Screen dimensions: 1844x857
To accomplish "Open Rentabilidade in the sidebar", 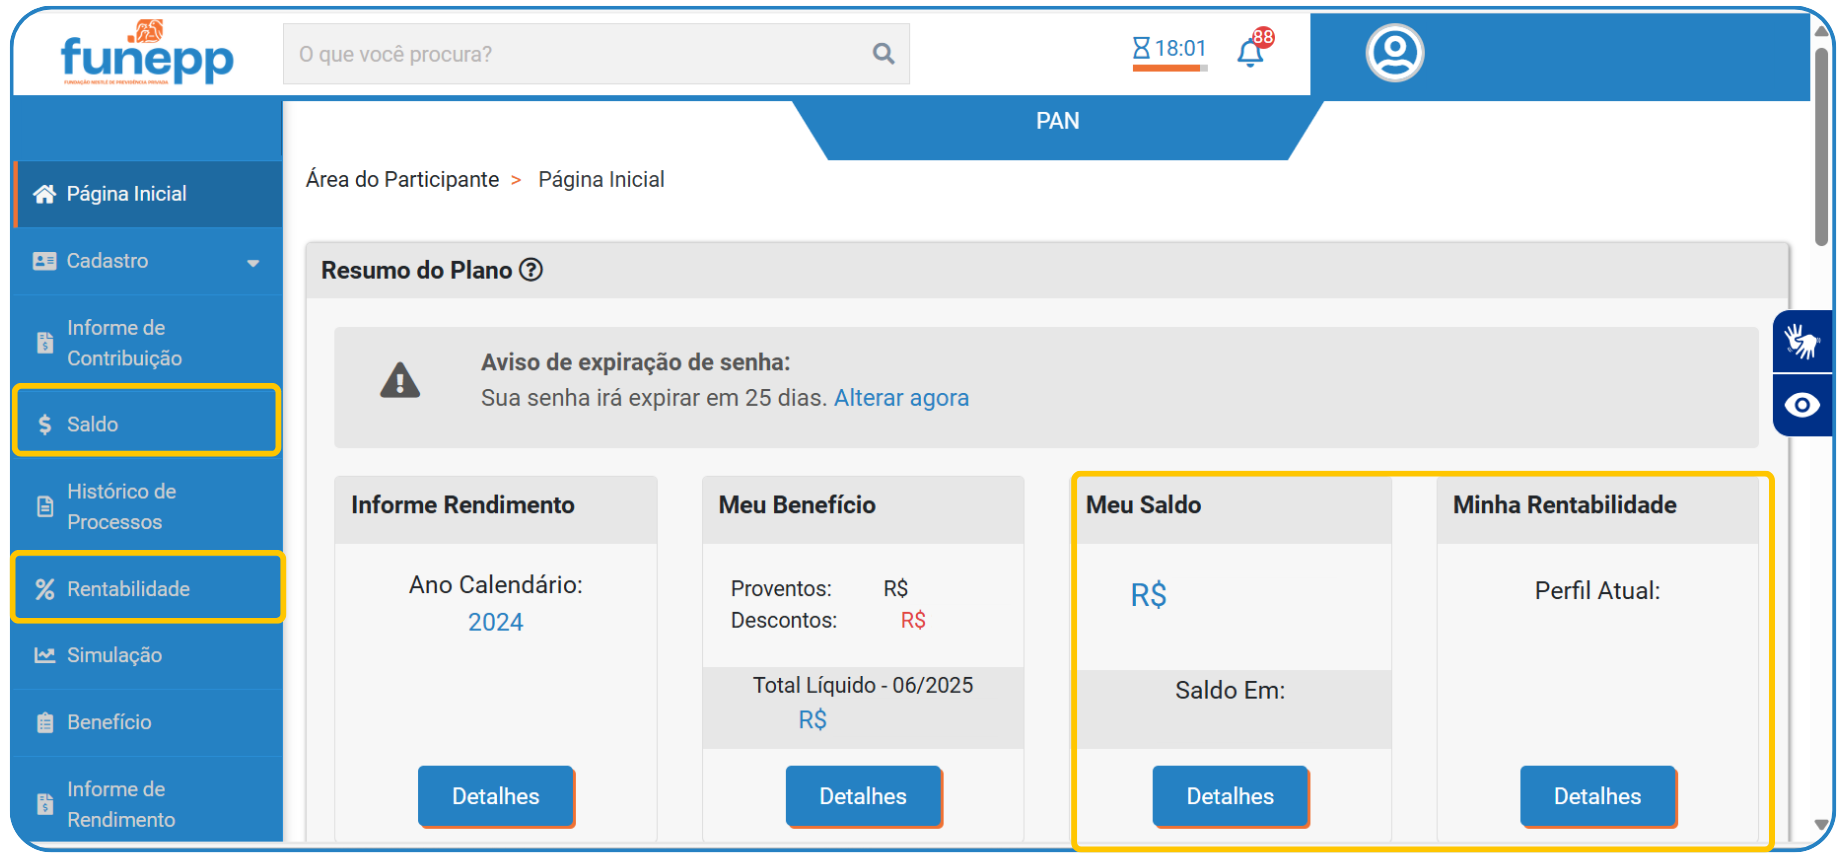I will [148, 587].
